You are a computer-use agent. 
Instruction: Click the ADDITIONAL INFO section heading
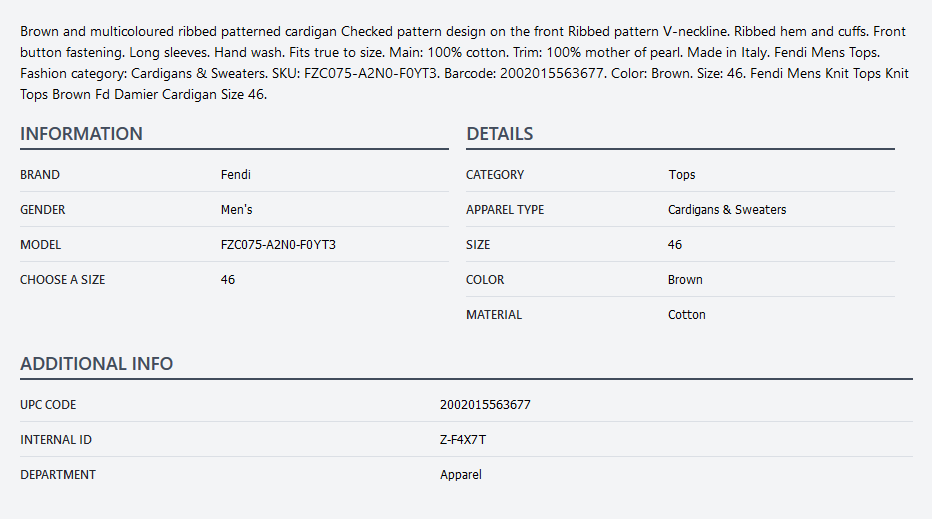click(x=96, y=364)
